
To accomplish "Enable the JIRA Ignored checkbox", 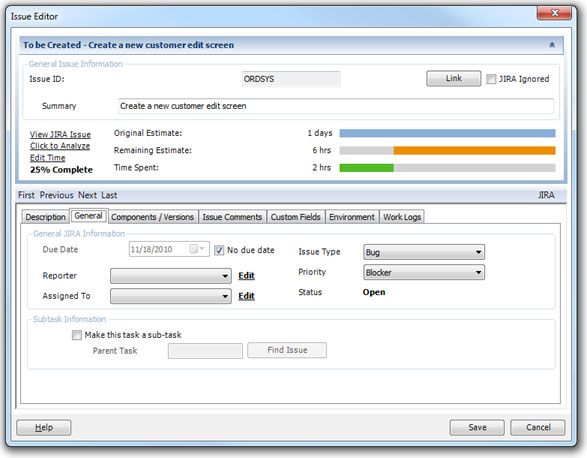I will (491, 79).
